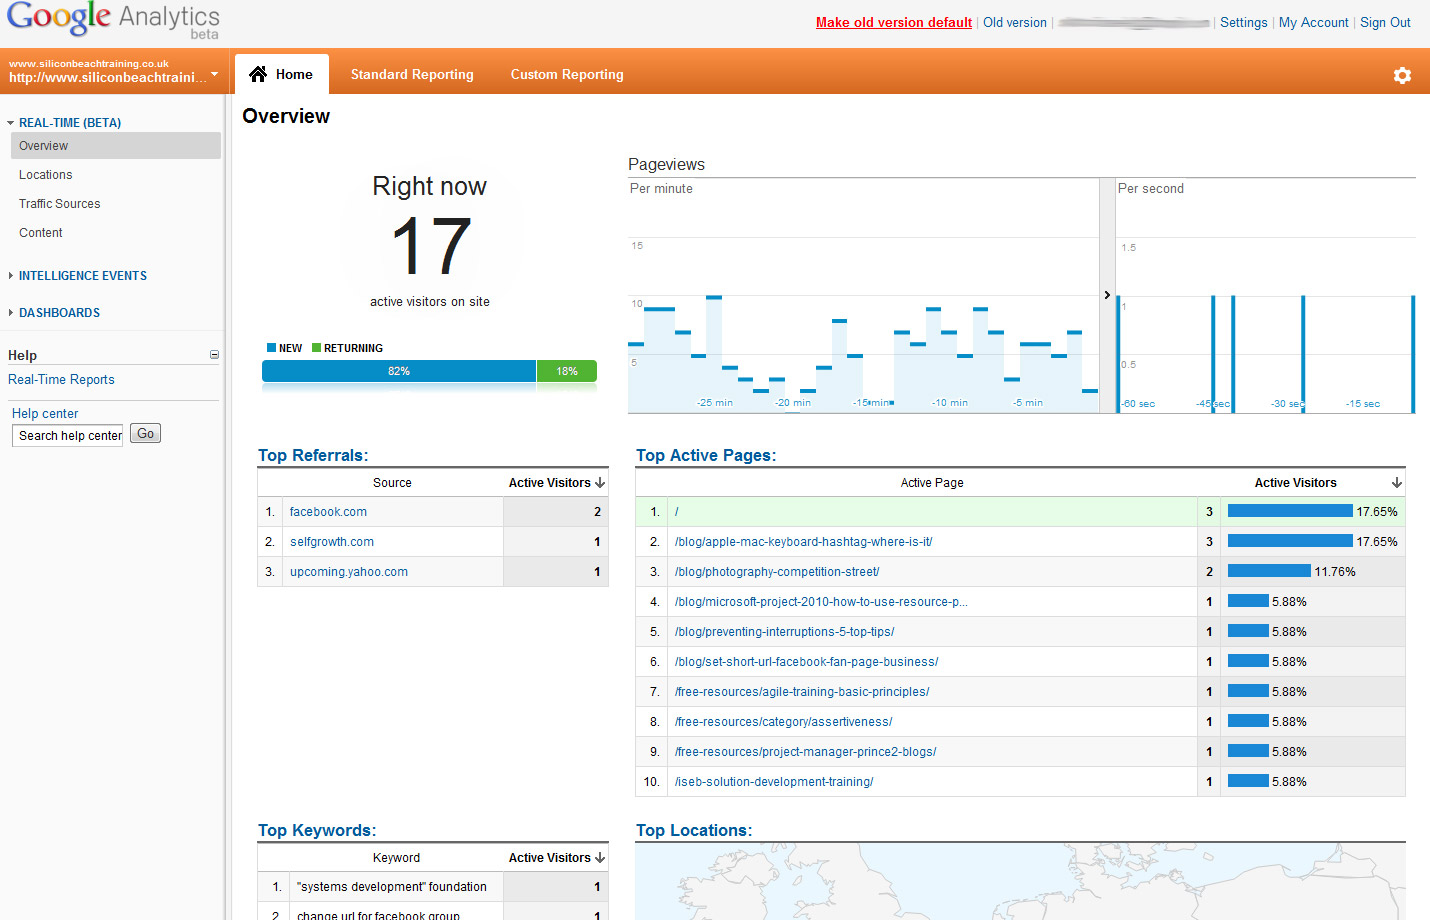
Task: Expand the Pageviews chart with the arrow chevron
Action: 1106,295
